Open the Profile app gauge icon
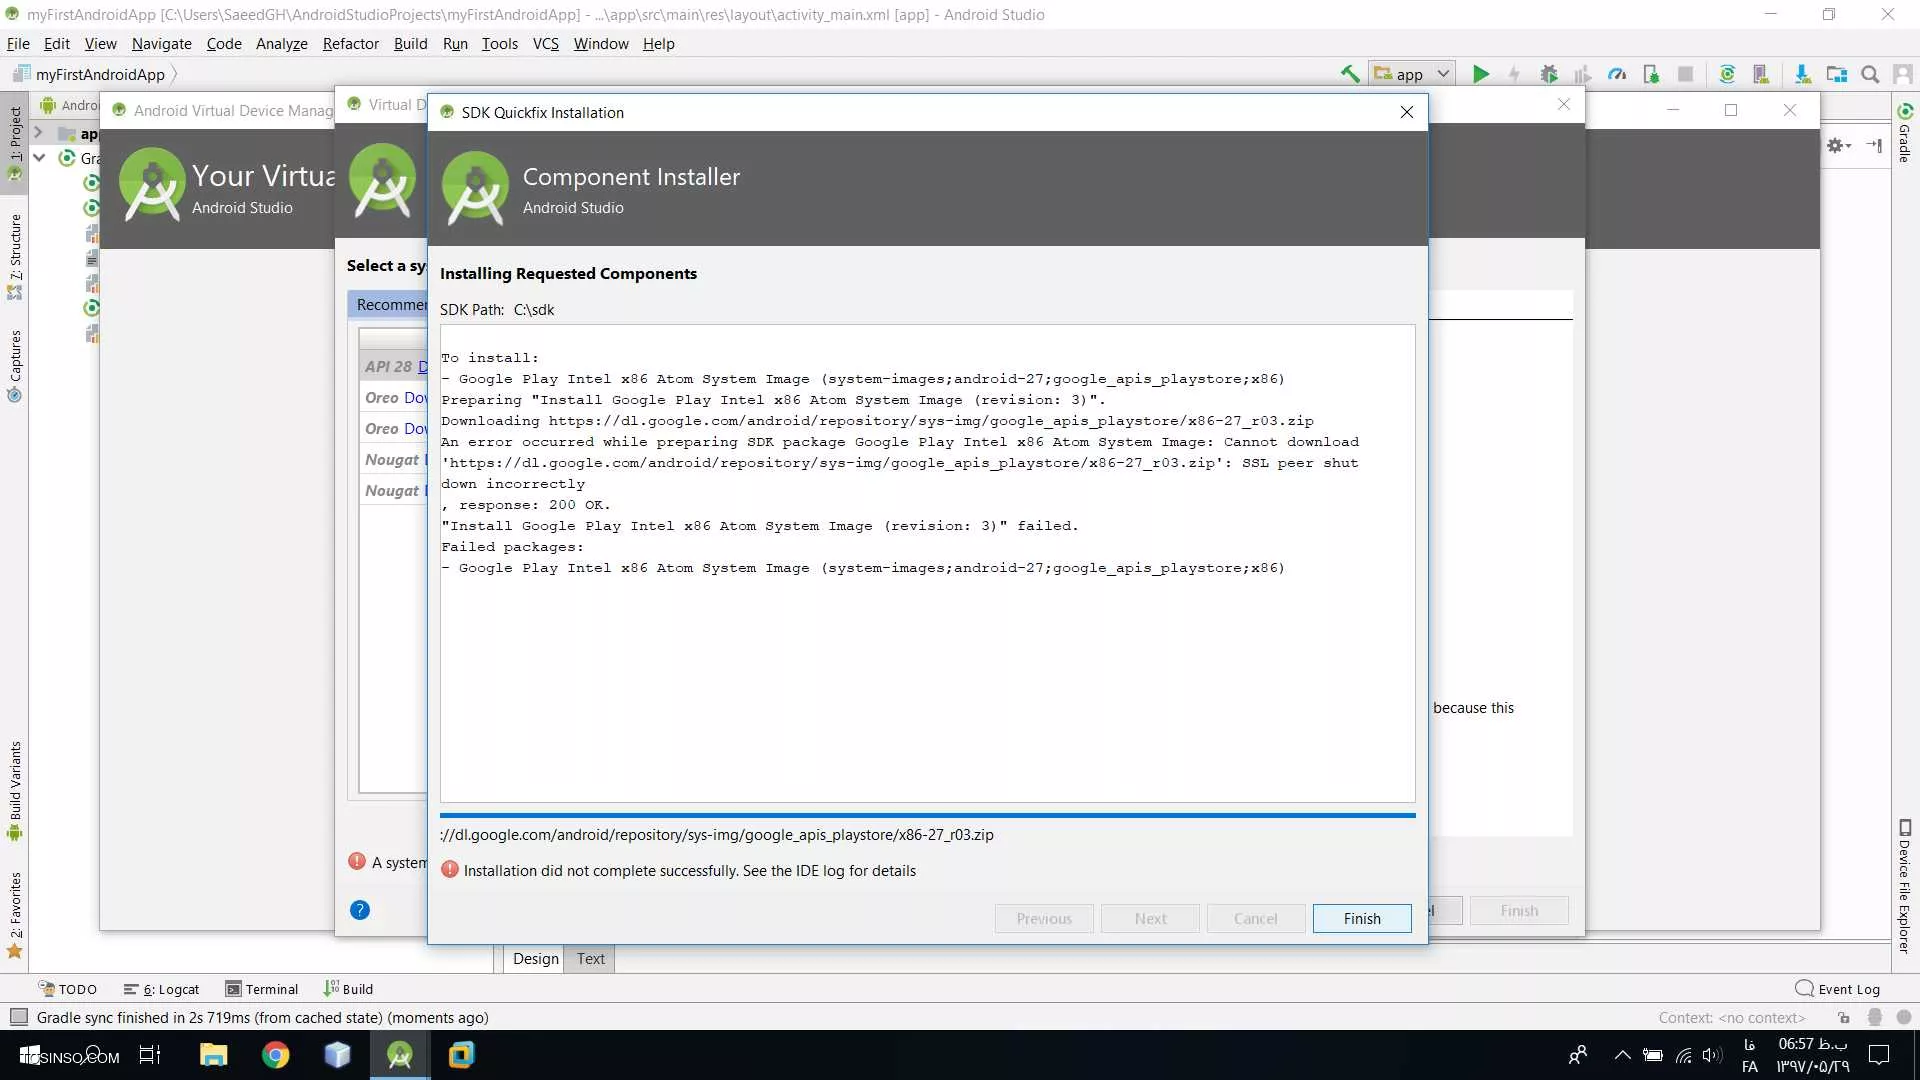The image size is (1920, 1080). click(1617, 74)
